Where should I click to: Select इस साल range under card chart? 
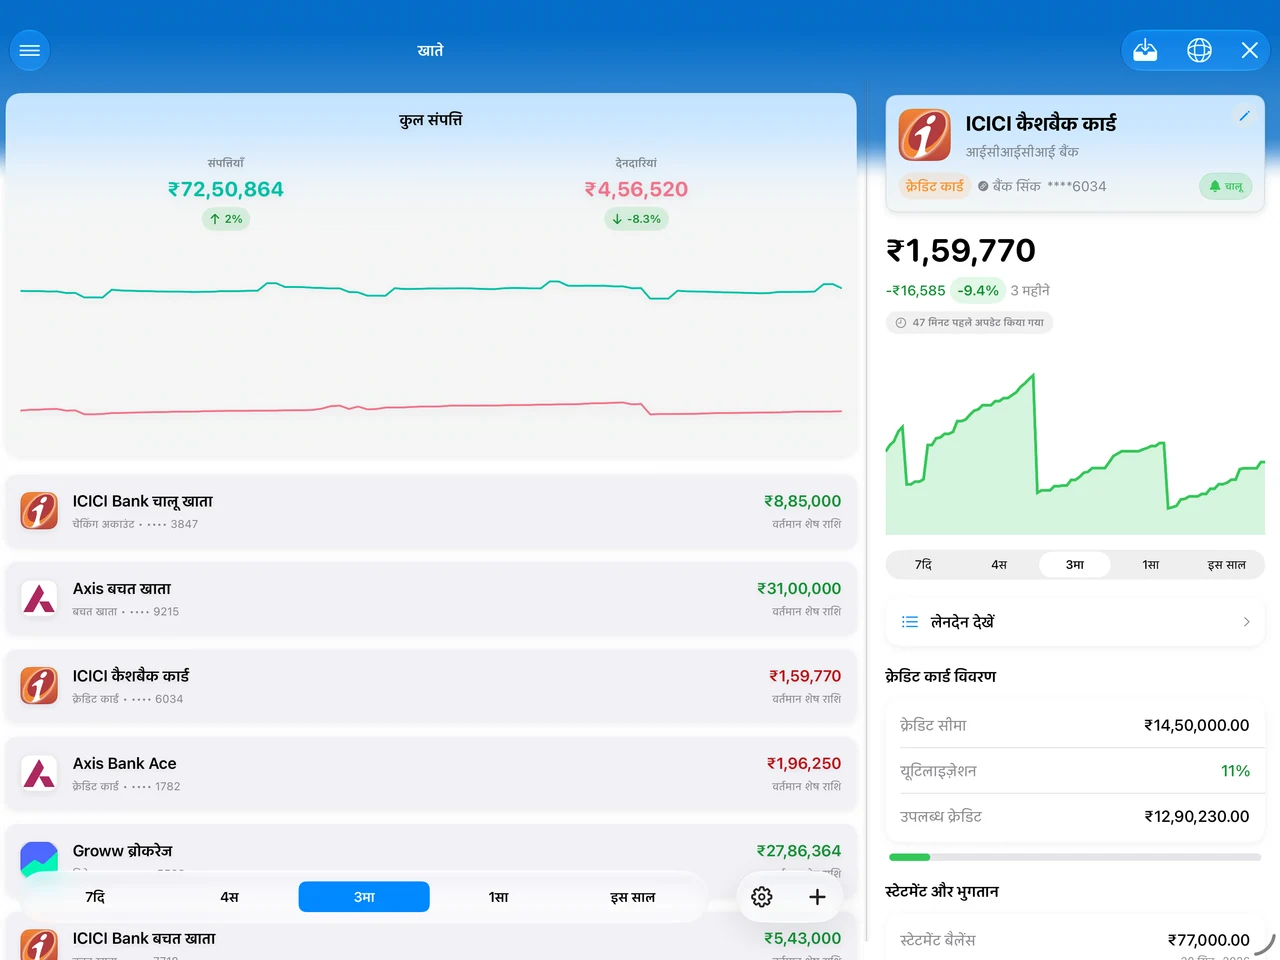[x=1227, y=565]
